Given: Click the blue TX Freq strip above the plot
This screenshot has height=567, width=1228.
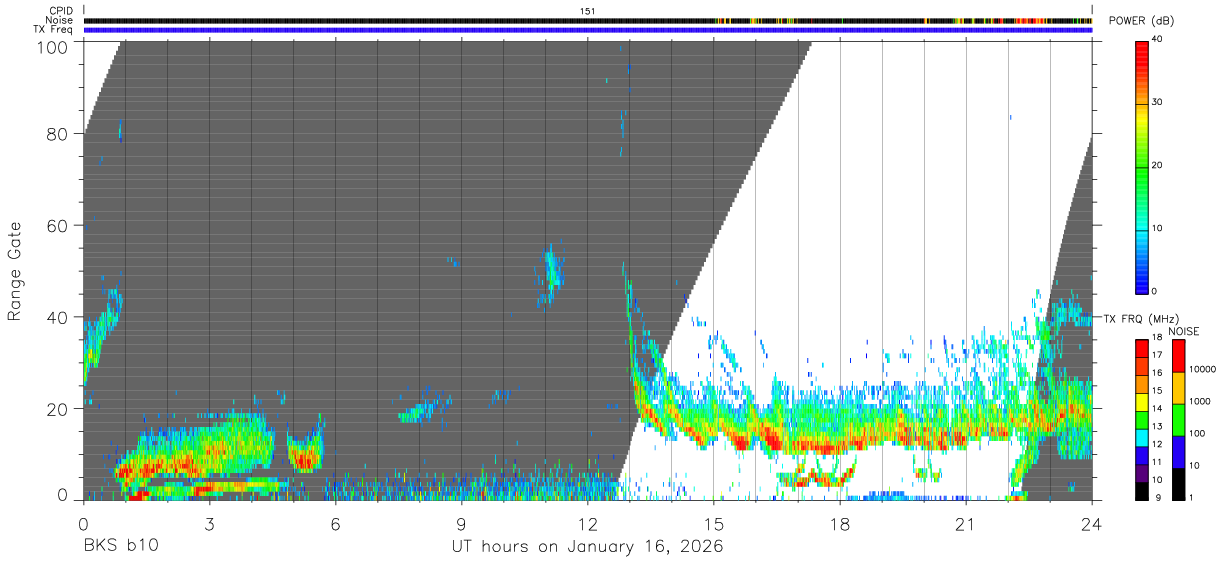Looking at the screenshot, I should (x=588, y=30).
